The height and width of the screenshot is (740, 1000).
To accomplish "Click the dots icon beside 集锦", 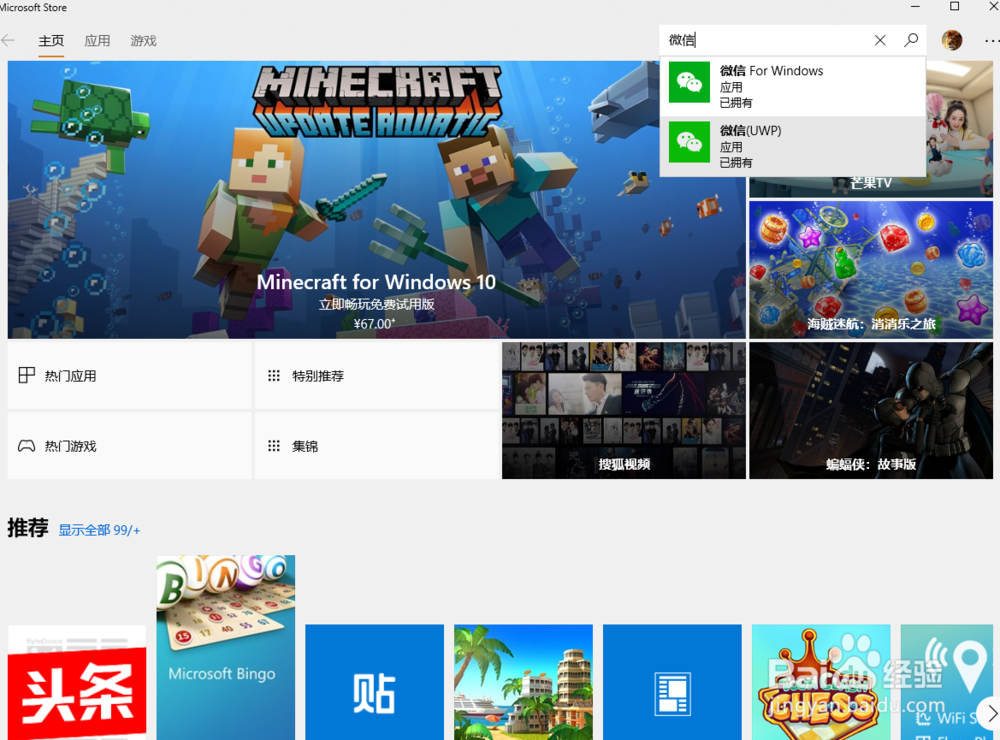I will [274, 446].
